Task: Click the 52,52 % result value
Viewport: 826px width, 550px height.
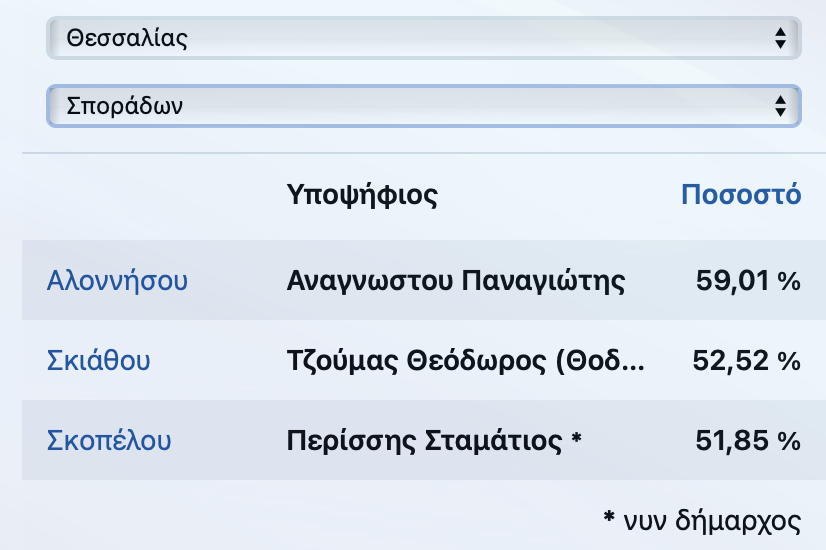Action: click(746, 361)
